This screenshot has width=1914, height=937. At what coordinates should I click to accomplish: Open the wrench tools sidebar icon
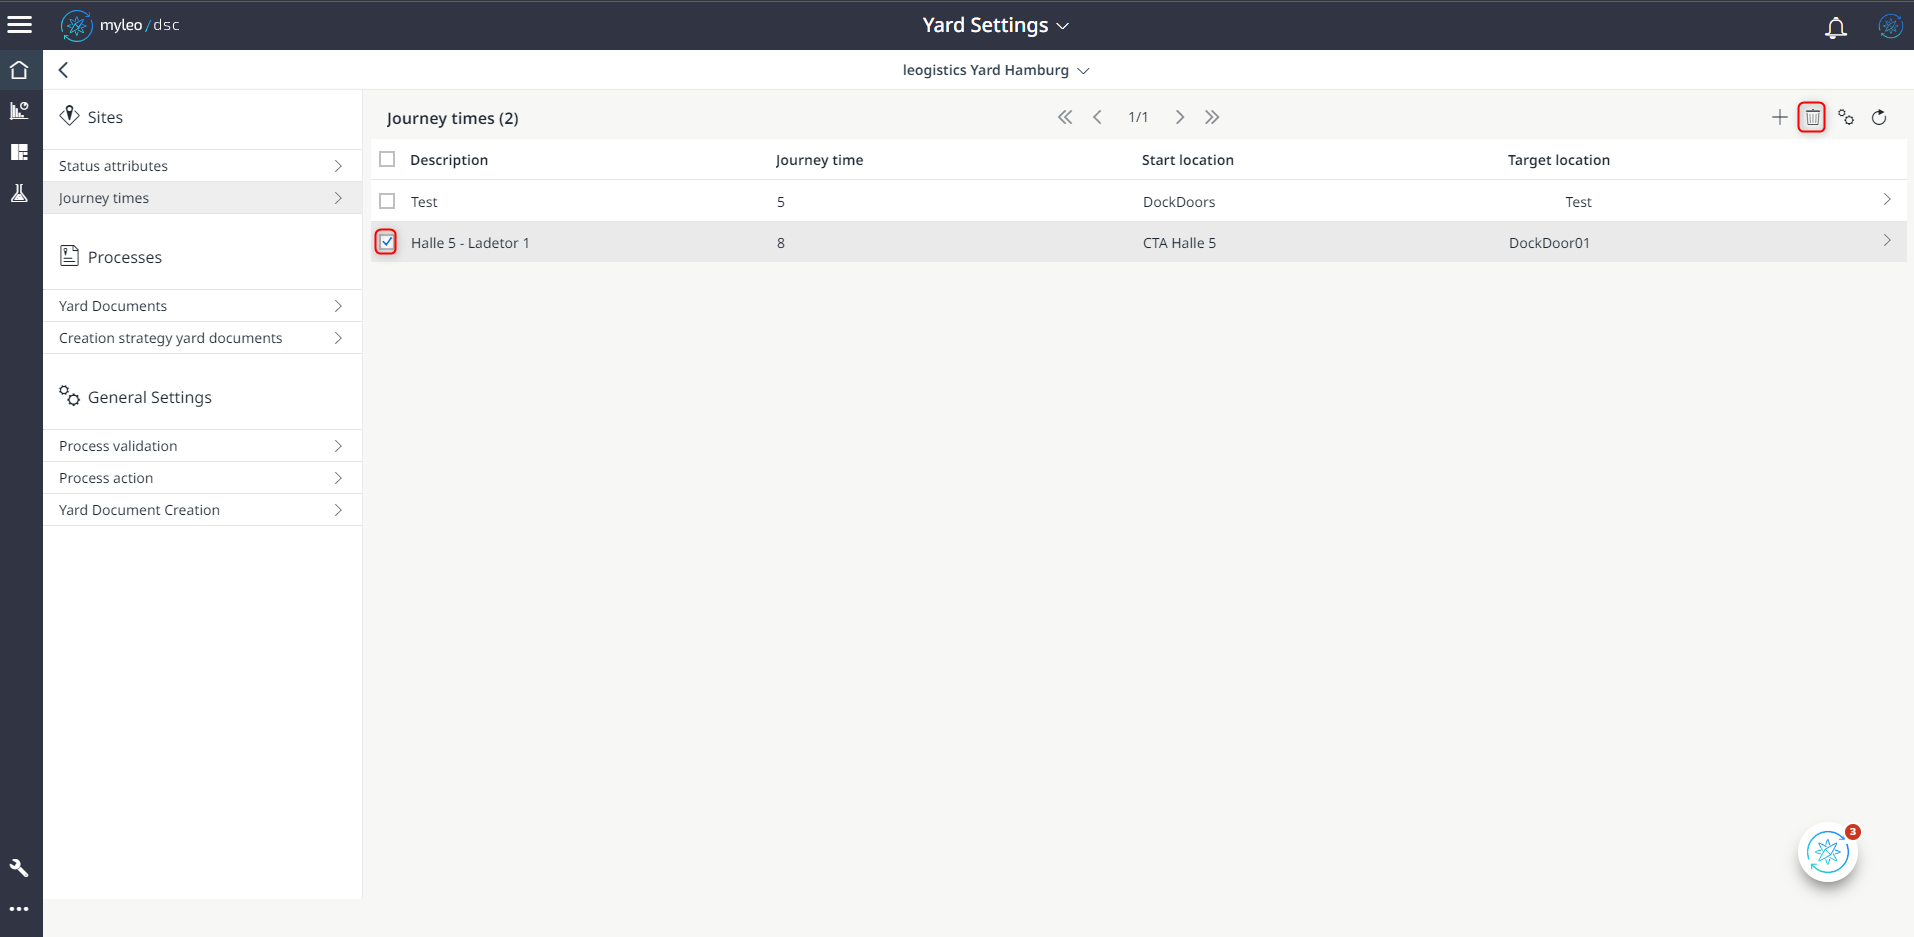(x=19, y=868)
